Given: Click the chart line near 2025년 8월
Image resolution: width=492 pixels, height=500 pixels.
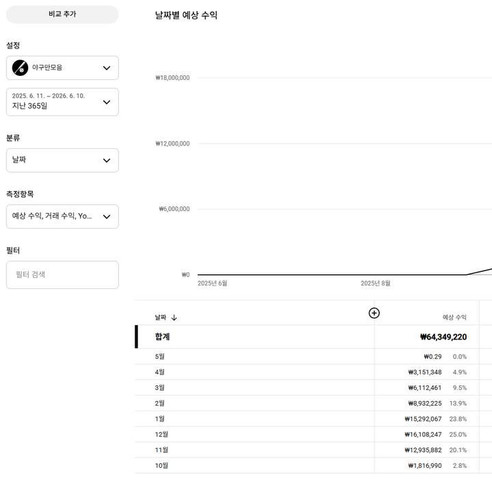Looking at the screenshot, I should (x=375, y=275).
